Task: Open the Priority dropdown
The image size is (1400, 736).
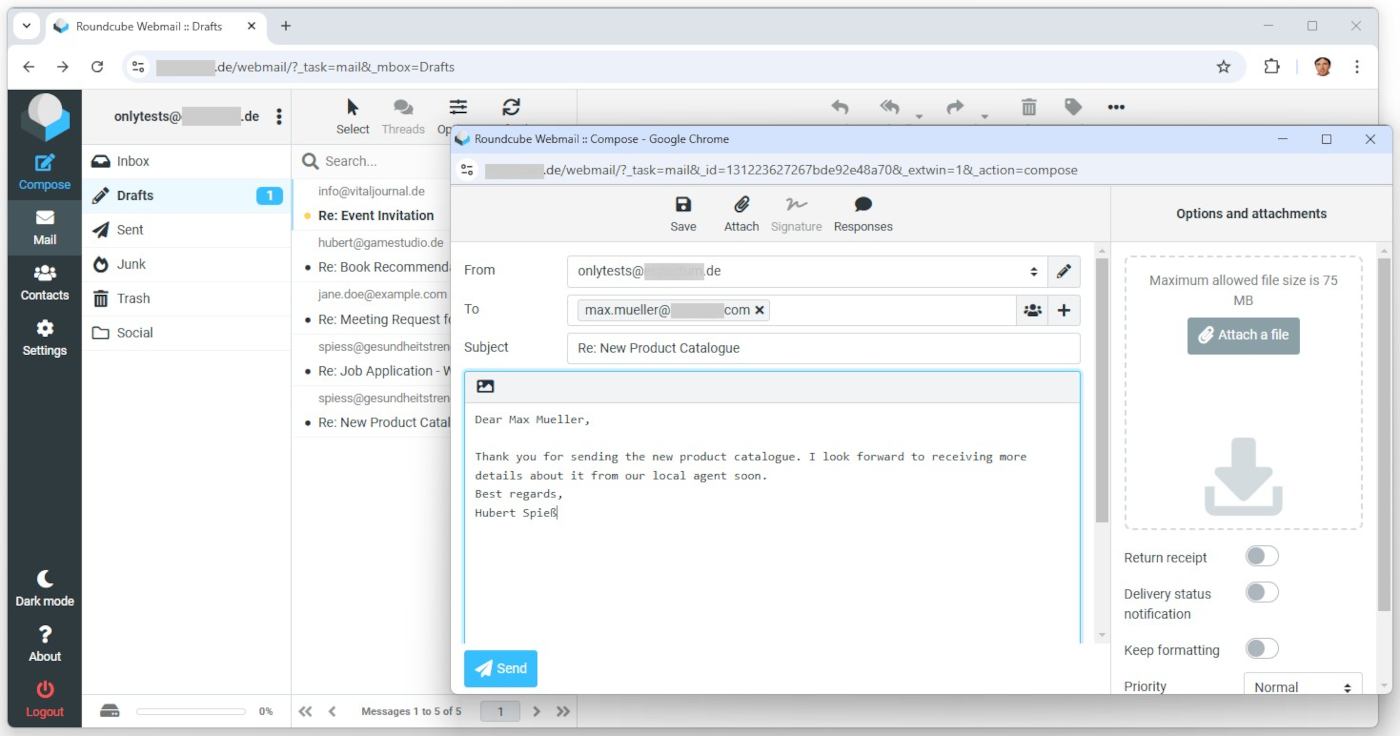Action: (1301, 686)
